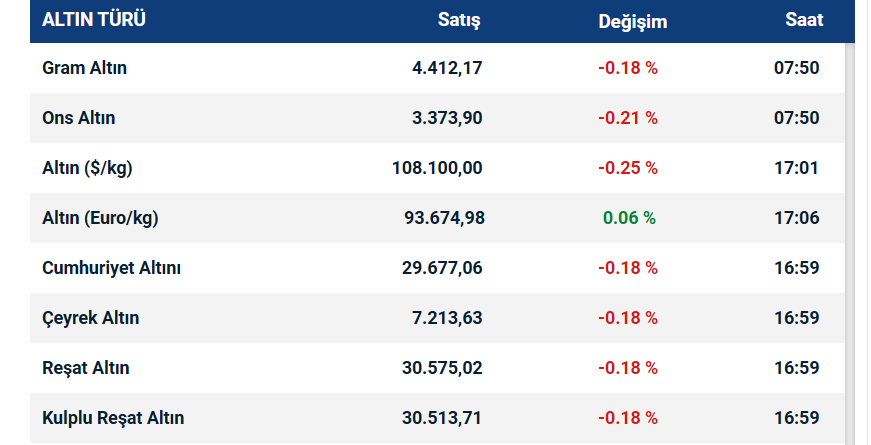Select the Reşat Altın row name

(x=86, y=368)
